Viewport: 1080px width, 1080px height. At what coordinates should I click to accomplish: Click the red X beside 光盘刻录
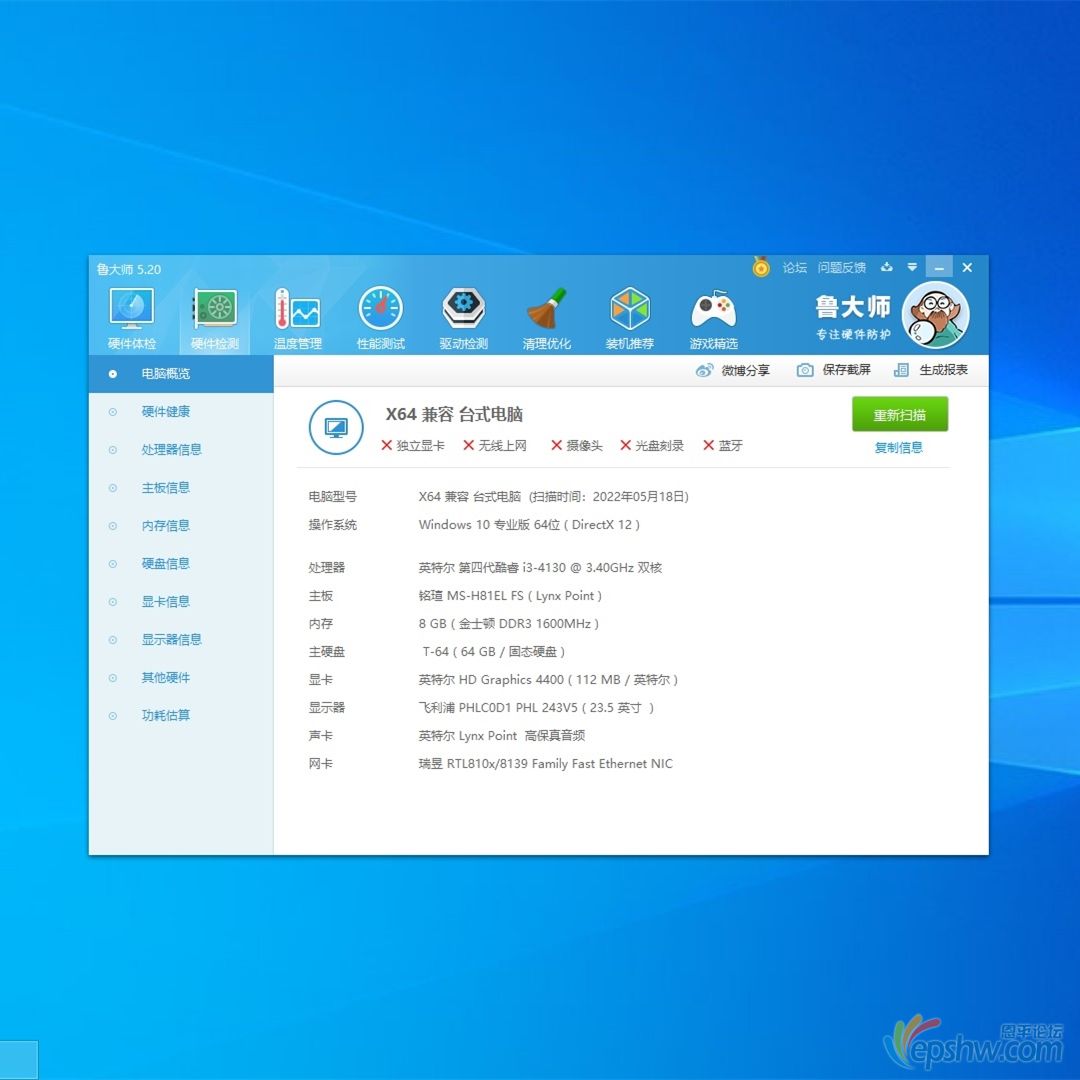click(x=625, y=446)
